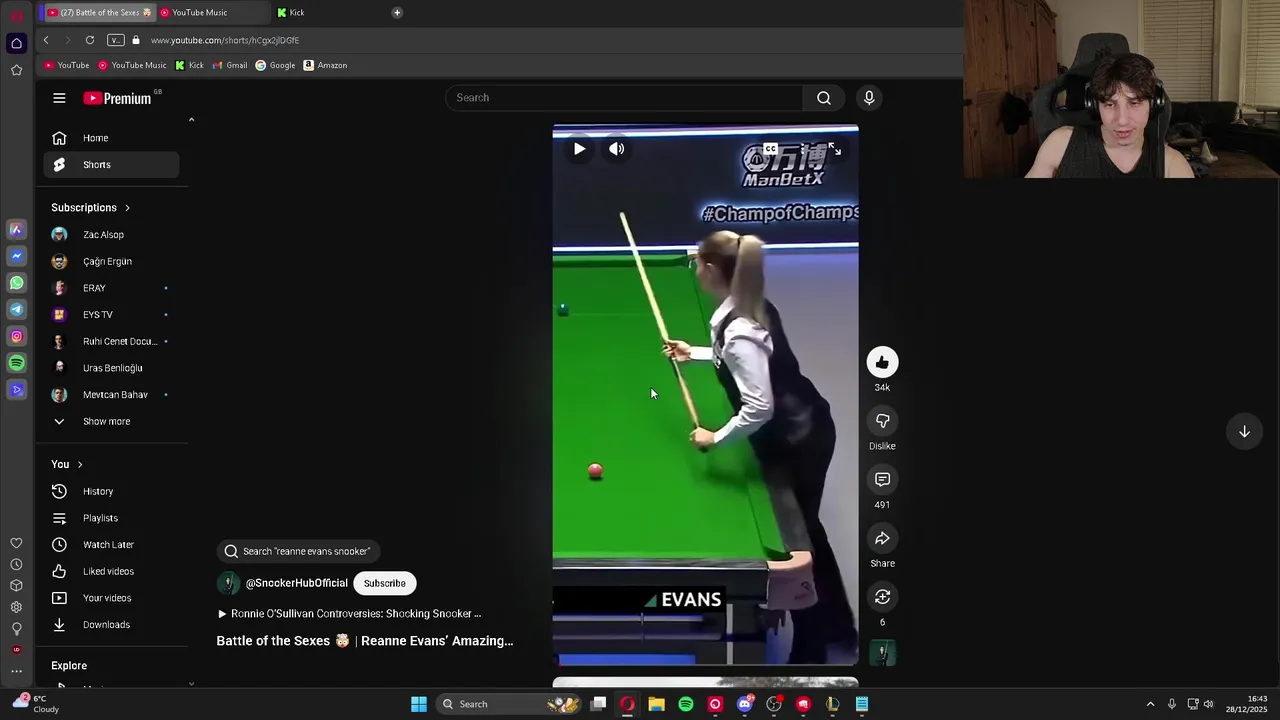The image size is (1280, 720).
Task: Open Ruhi Cenet Docu... channel
Action: tap(111, 341)
